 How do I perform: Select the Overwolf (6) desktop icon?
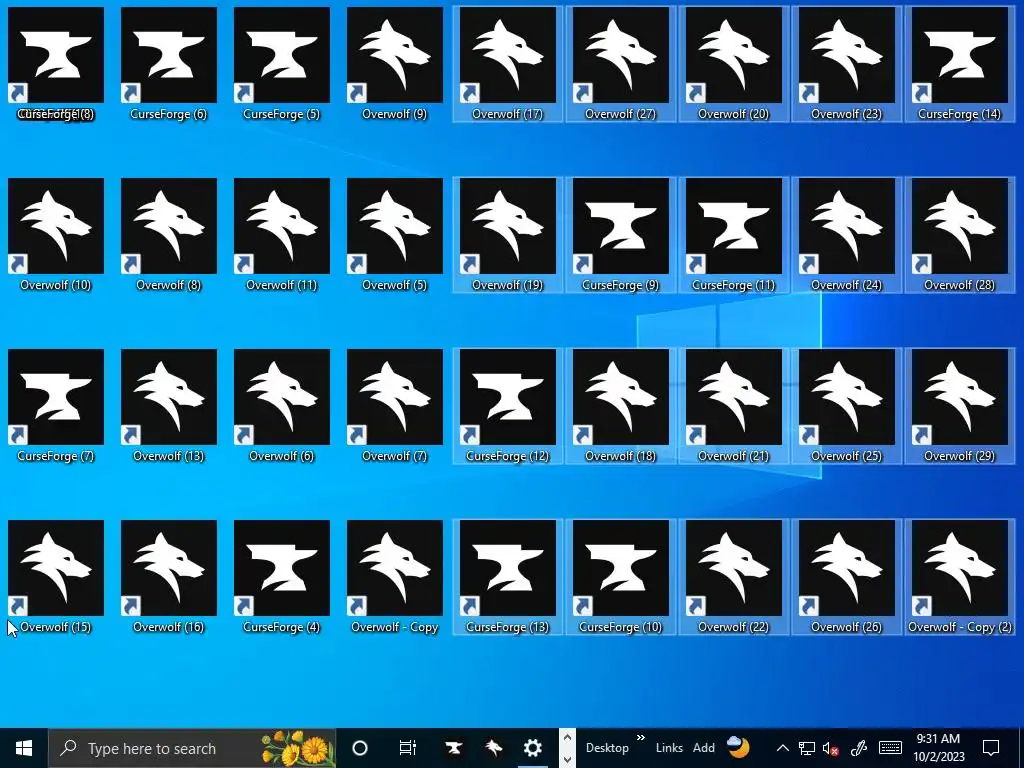[281, 406]
